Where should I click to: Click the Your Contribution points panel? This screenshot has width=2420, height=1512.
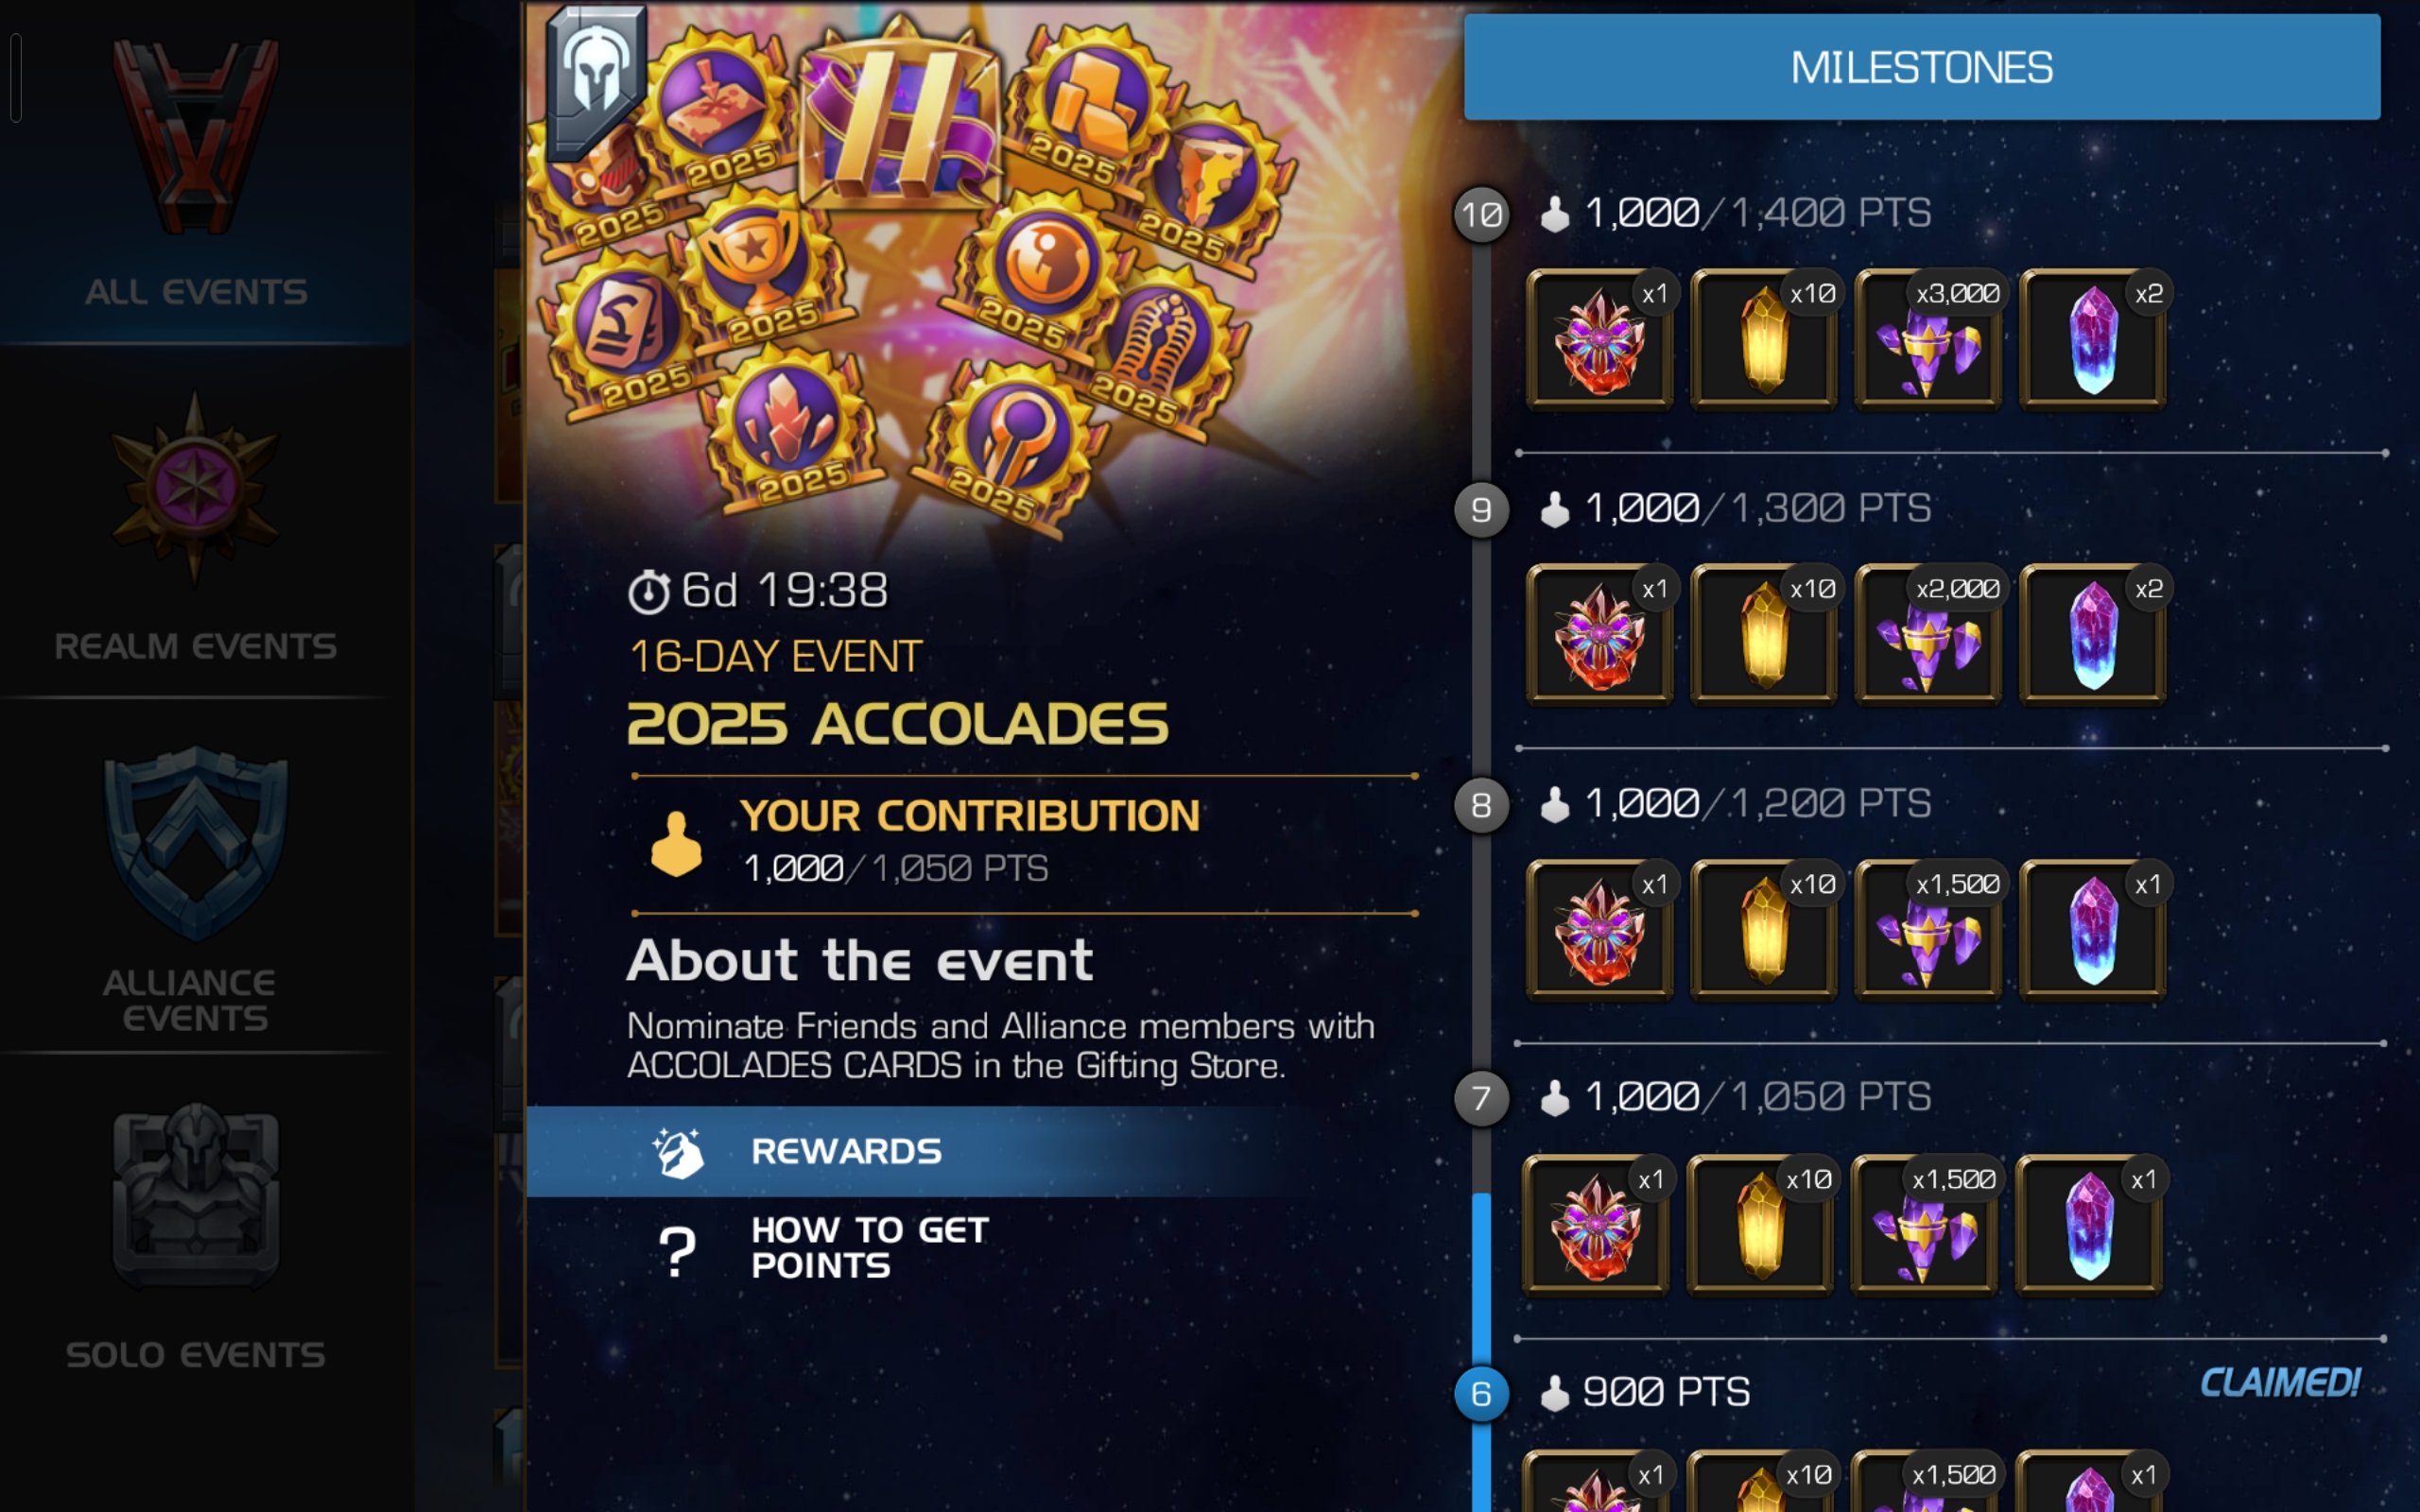click(1025, 843)
